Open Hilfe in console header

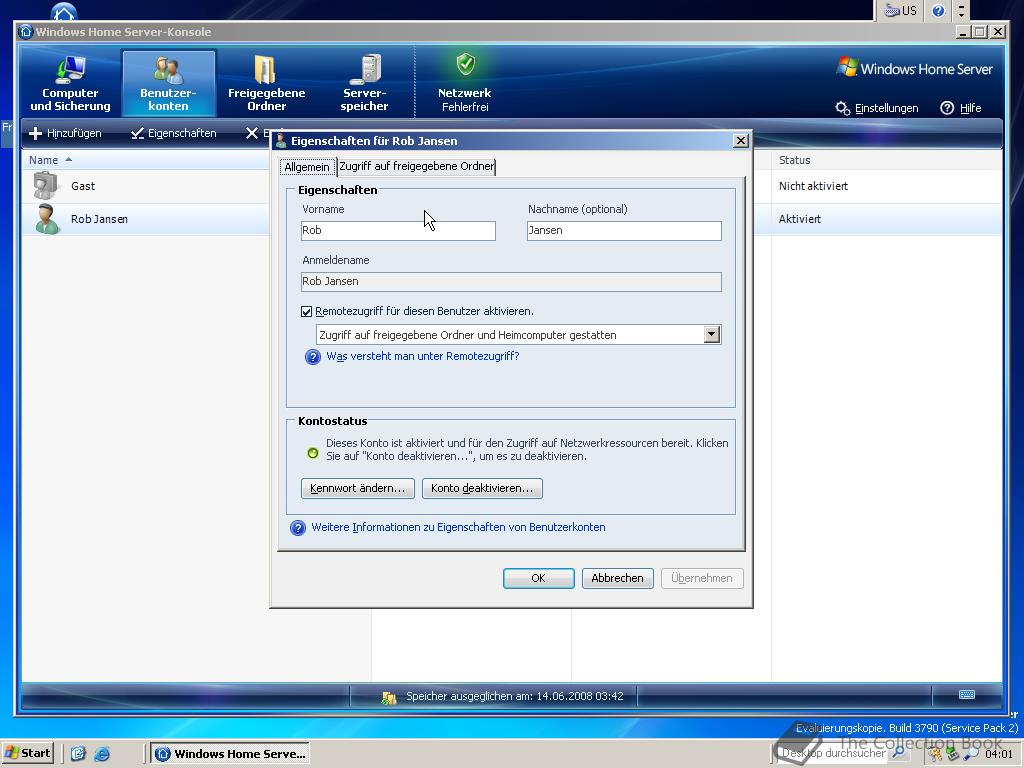(961, 108)
